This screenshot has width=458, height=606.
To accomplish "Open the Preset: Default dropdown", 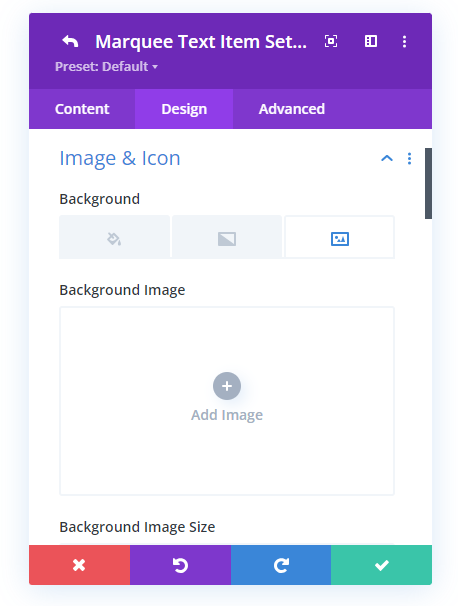I will (x=106, y=67).
